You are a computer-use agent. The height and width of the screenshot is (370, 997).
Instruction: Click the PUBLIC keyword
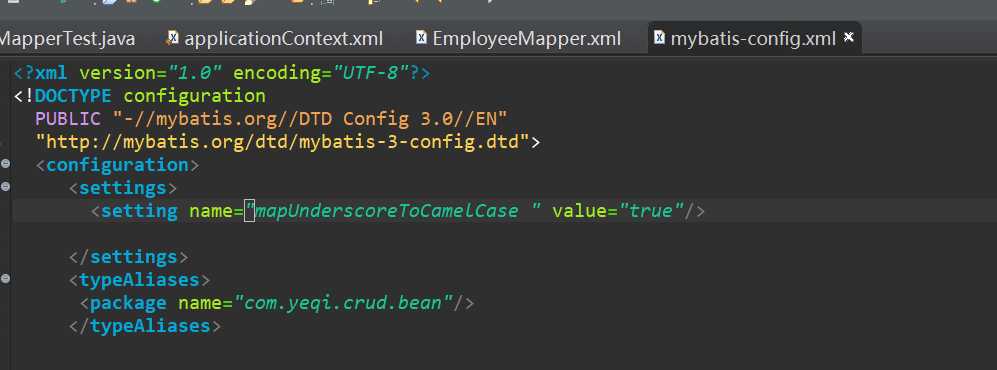[x=68, y=119]
